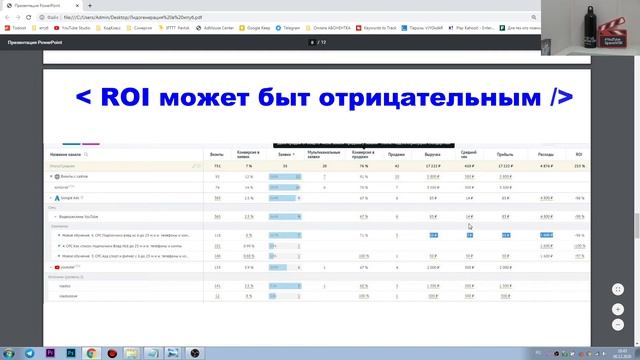
Task: Click the 'Прибыль' column header
Action: tap(505, 155)
